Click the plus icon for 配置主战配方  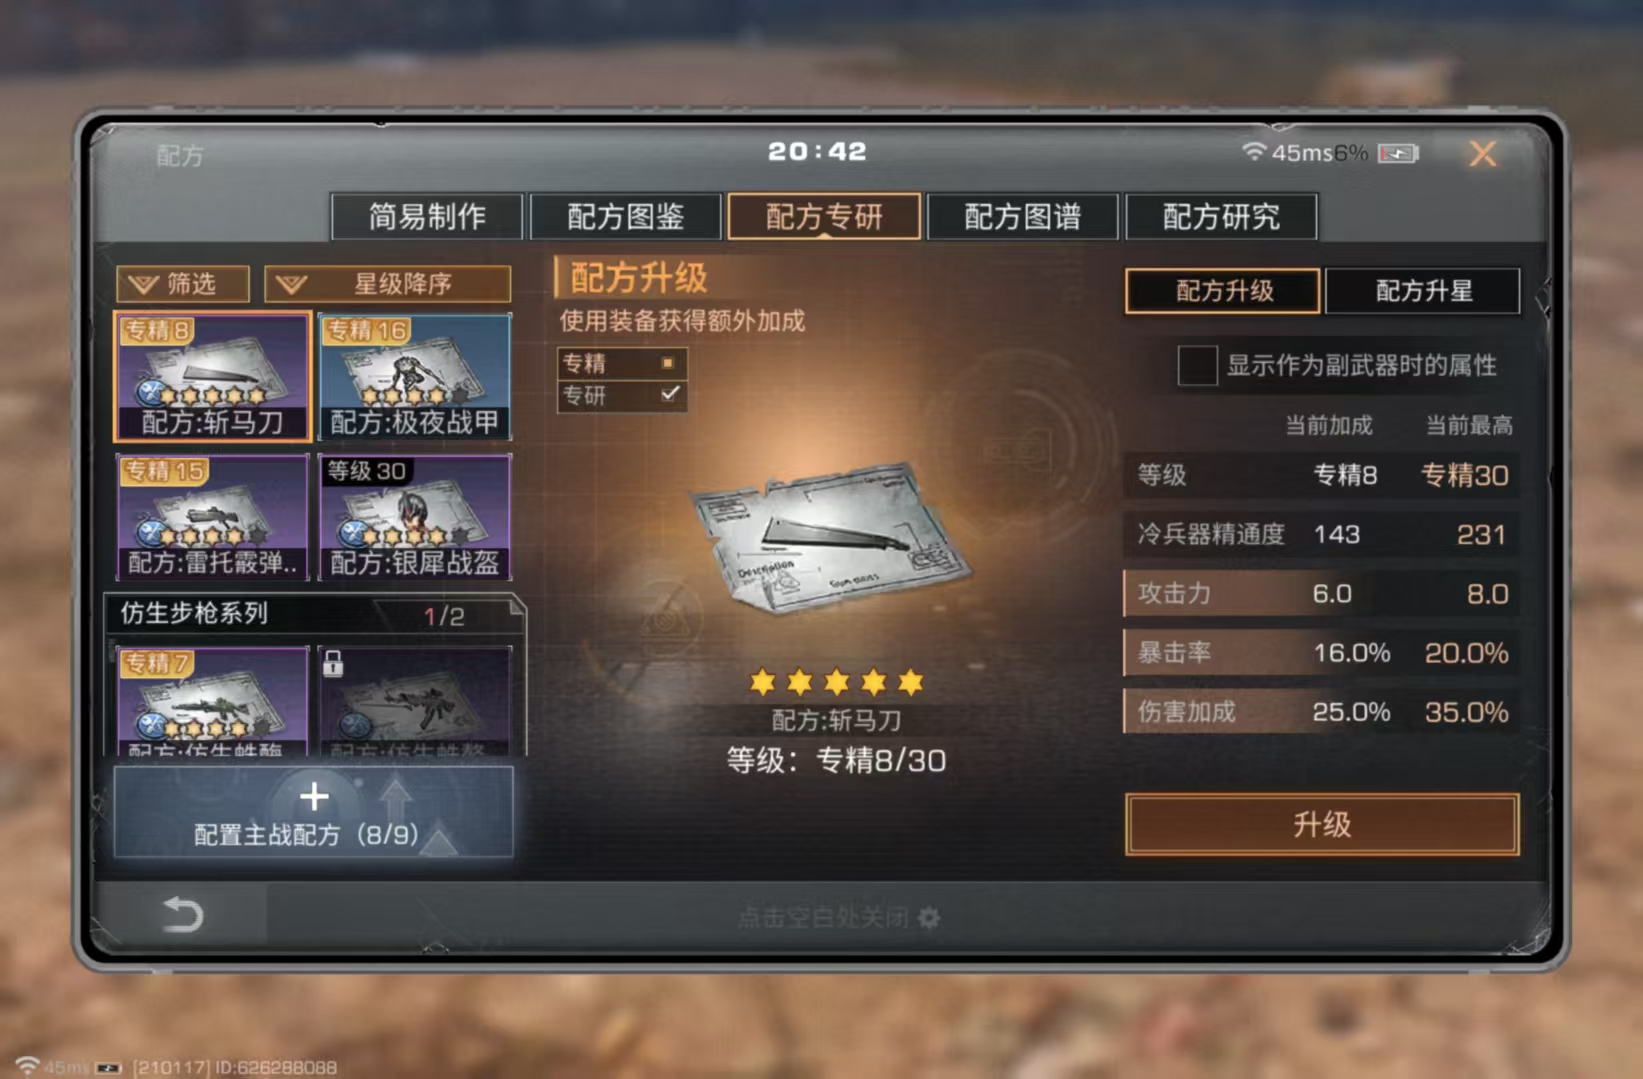coord(314,796)
